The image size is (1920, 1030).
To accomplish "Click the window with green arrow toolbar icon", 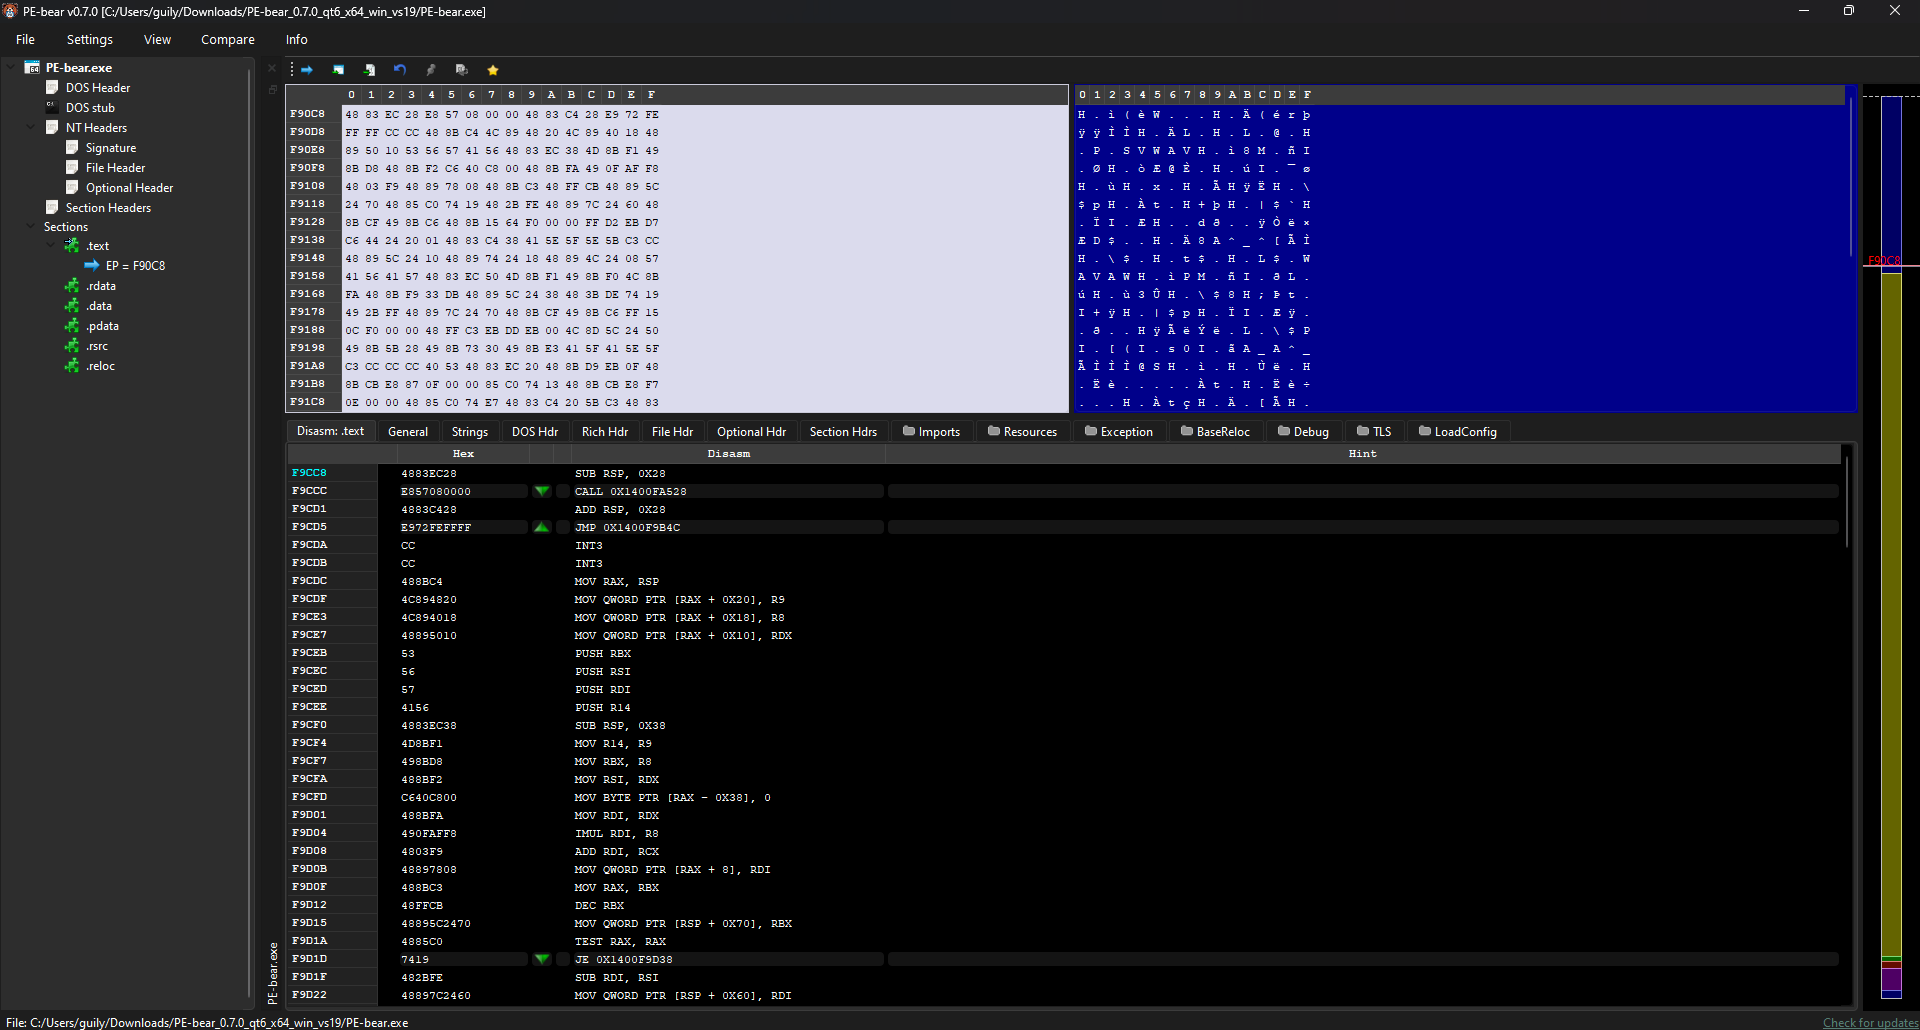I will click(338, 70).
